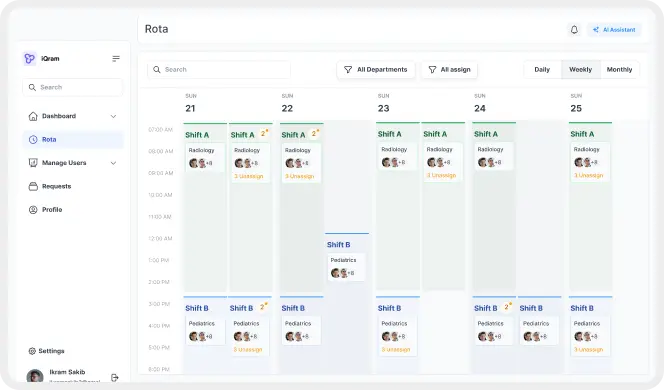664x390 pixels.
Task: Select day 24 column header
Action: pos(480,103)
